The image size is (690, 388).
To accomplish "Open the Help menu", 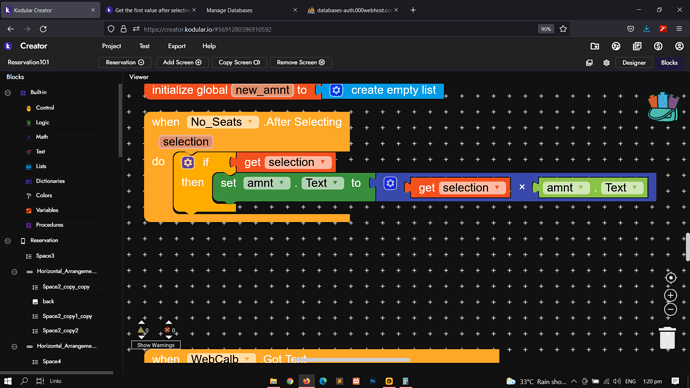I will pyautogui.click(x=209, y=46).
